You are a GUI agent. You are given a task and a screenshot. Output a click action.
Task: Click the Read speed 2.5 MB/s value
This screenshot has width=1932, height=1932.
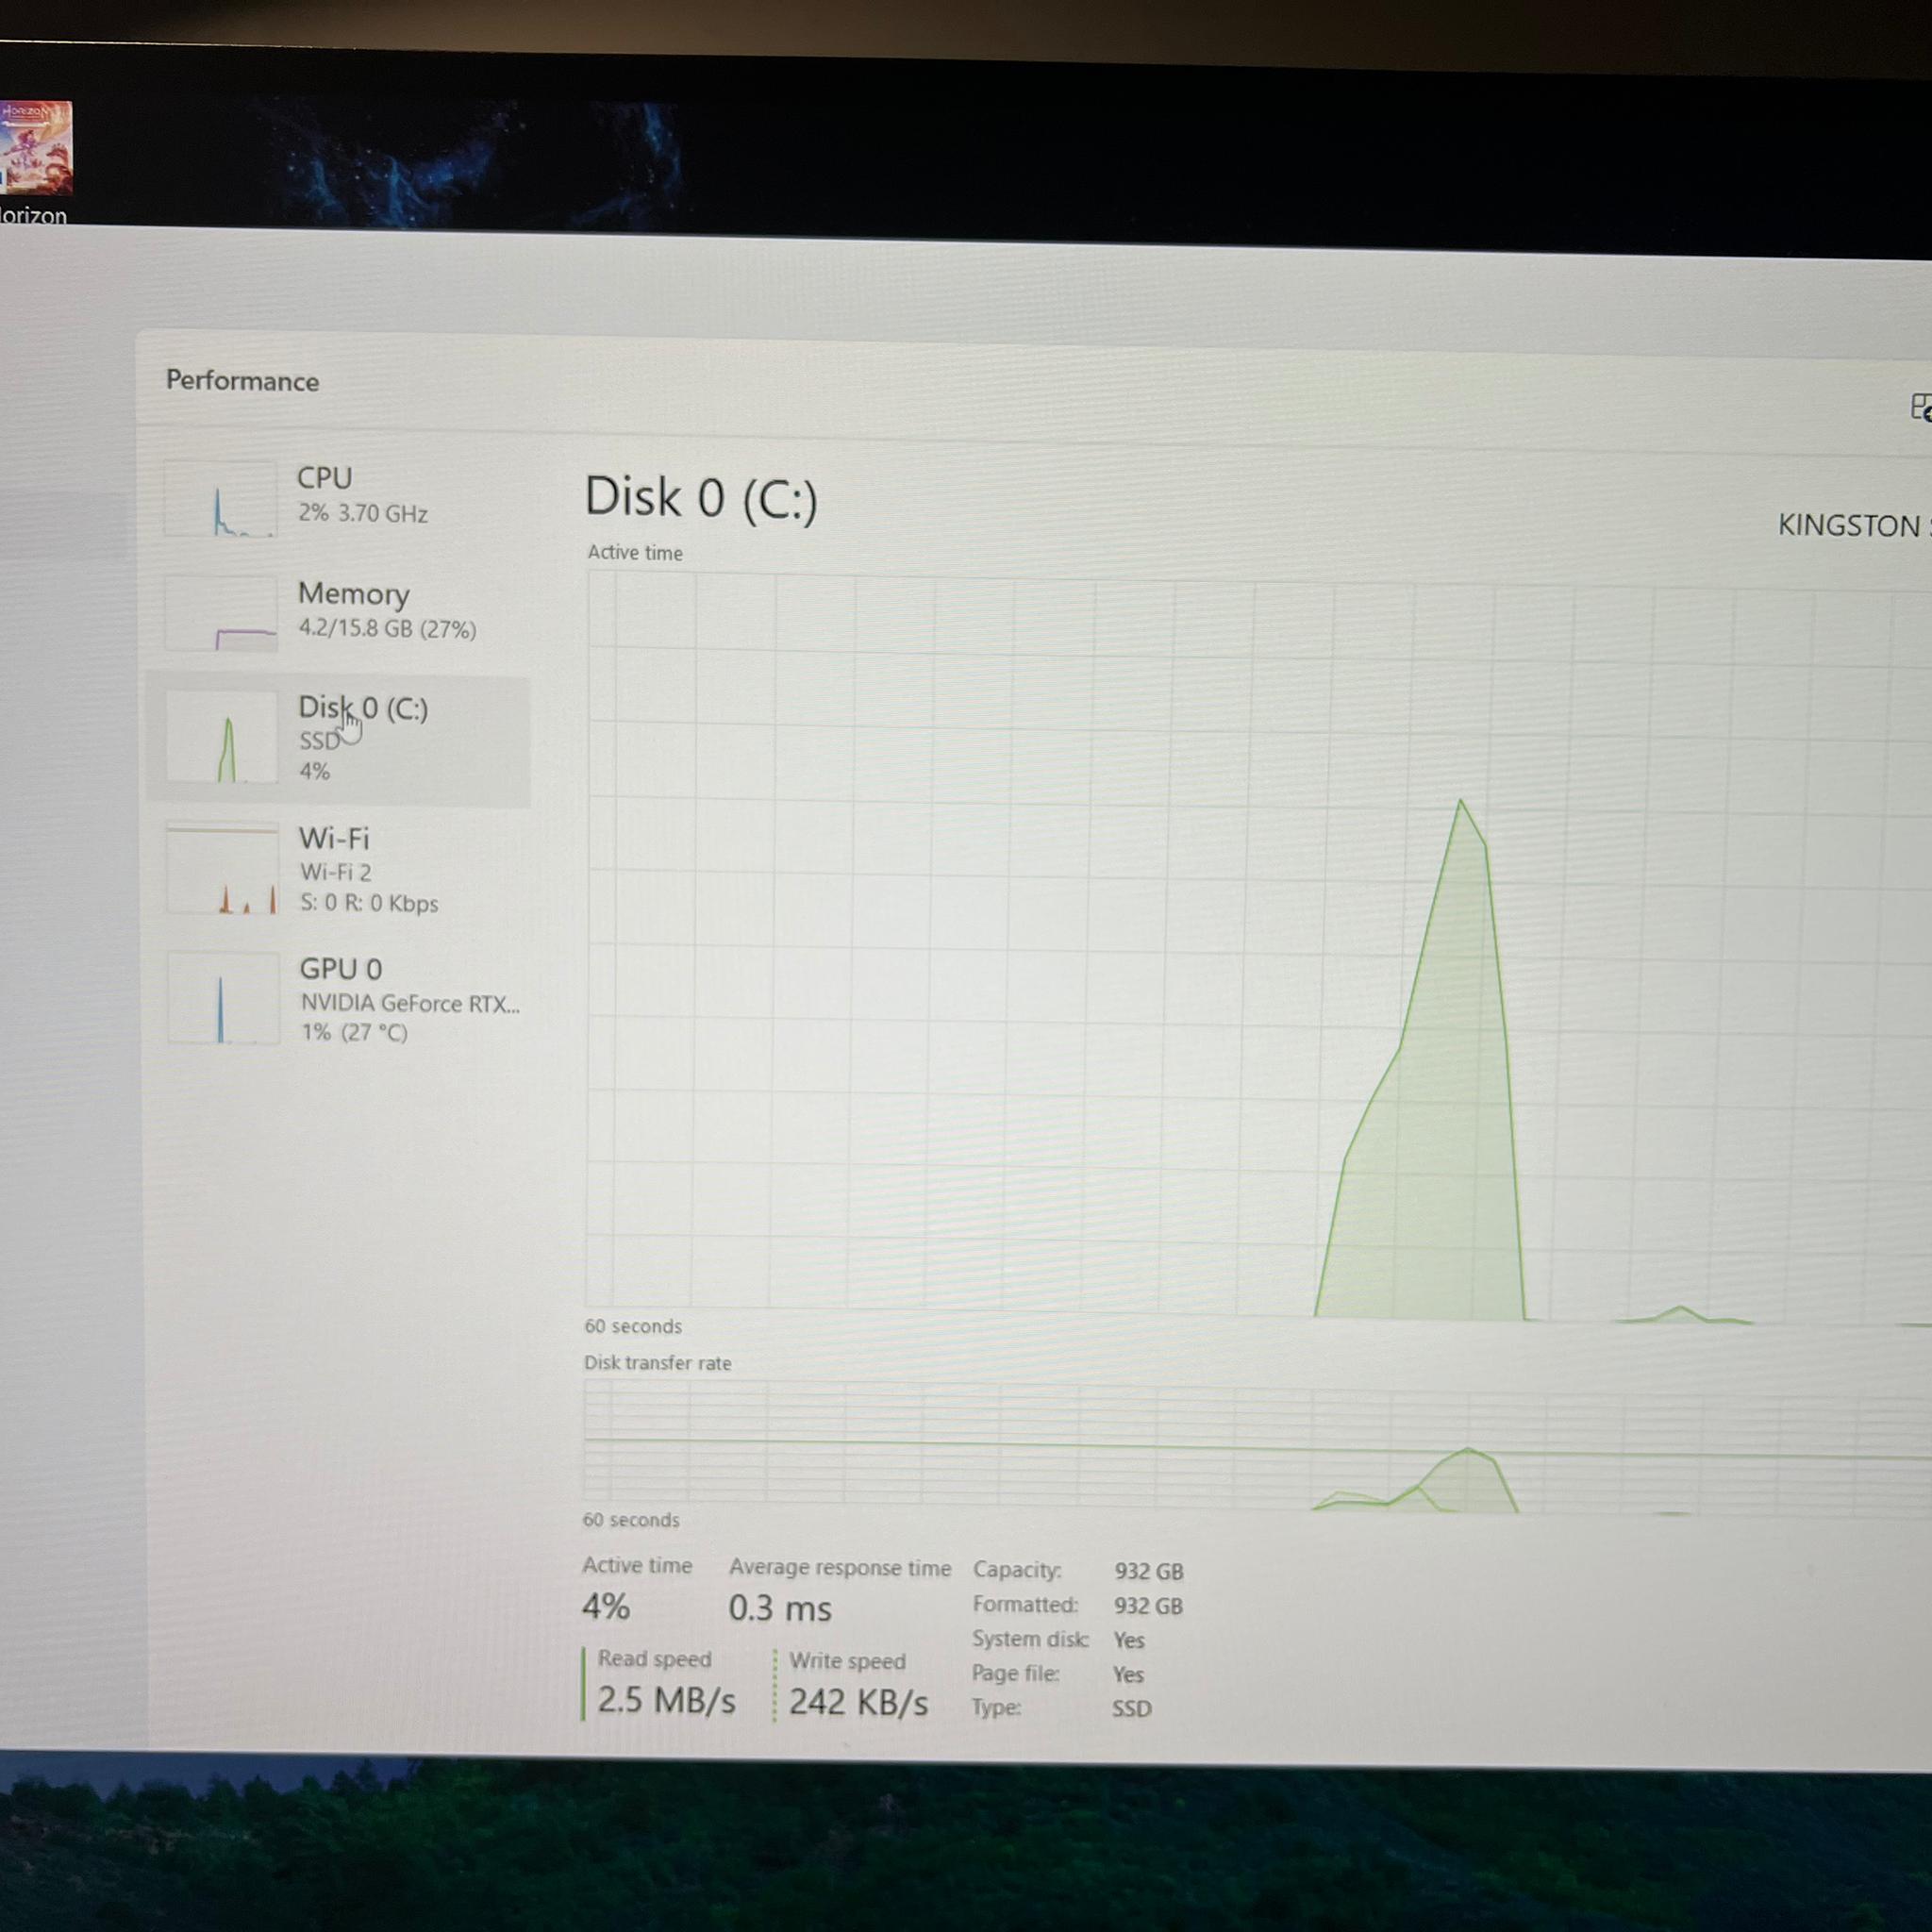[666, 1700]
